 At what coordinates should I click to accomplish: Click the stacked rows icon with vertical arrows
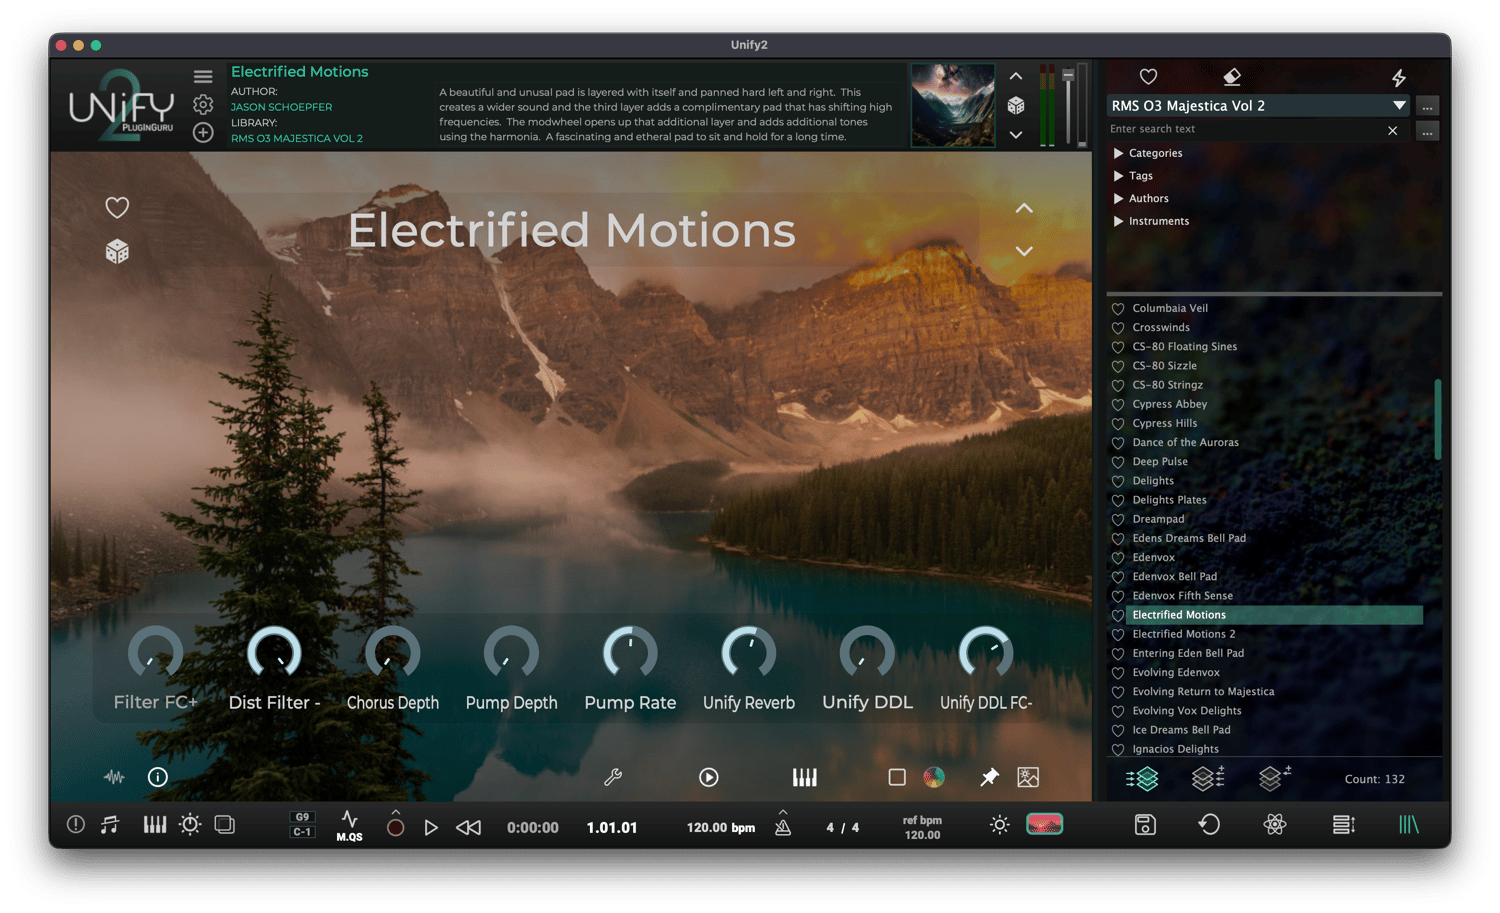click(1343, 825)
